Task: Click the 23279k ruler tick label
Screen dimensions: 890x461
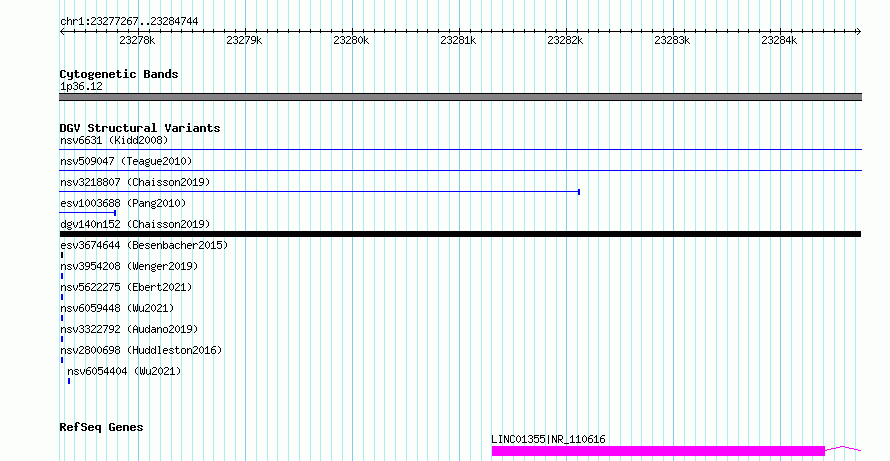Action: [x=244, y=40]
